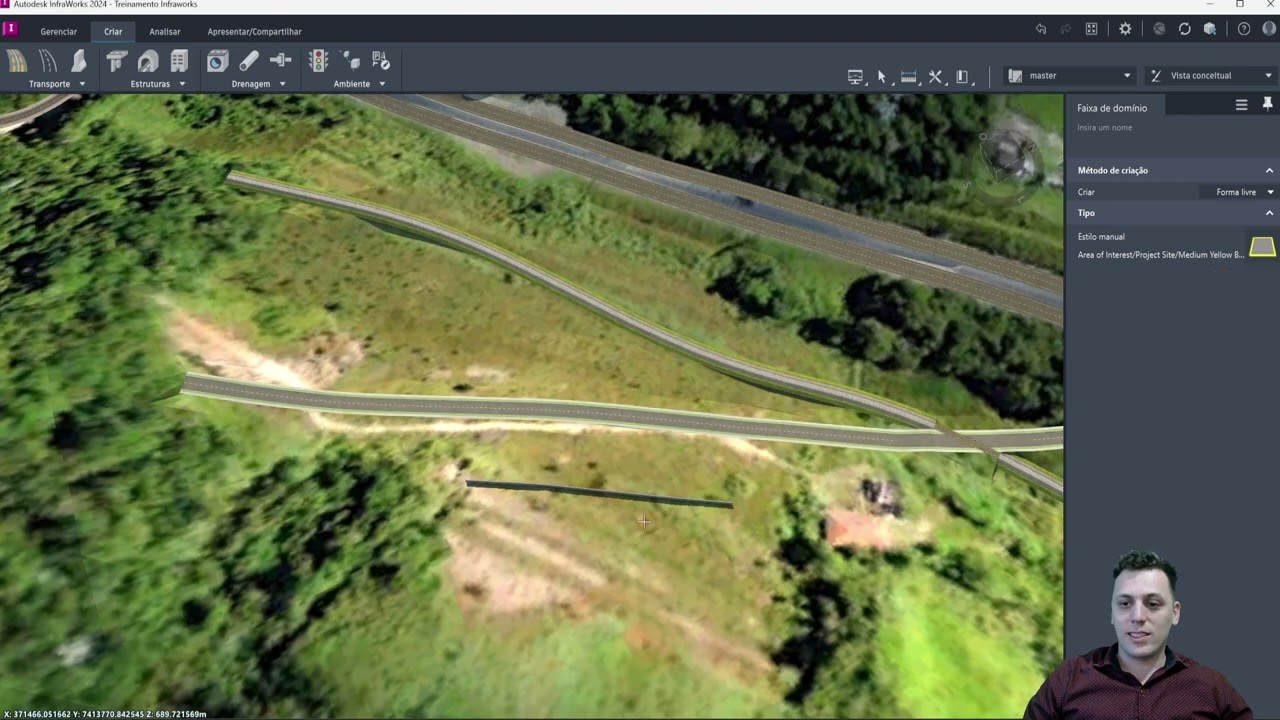Select the traffic light tool in Ambiente
Viewport: 1280px width, 720px height.
point(319,62)
